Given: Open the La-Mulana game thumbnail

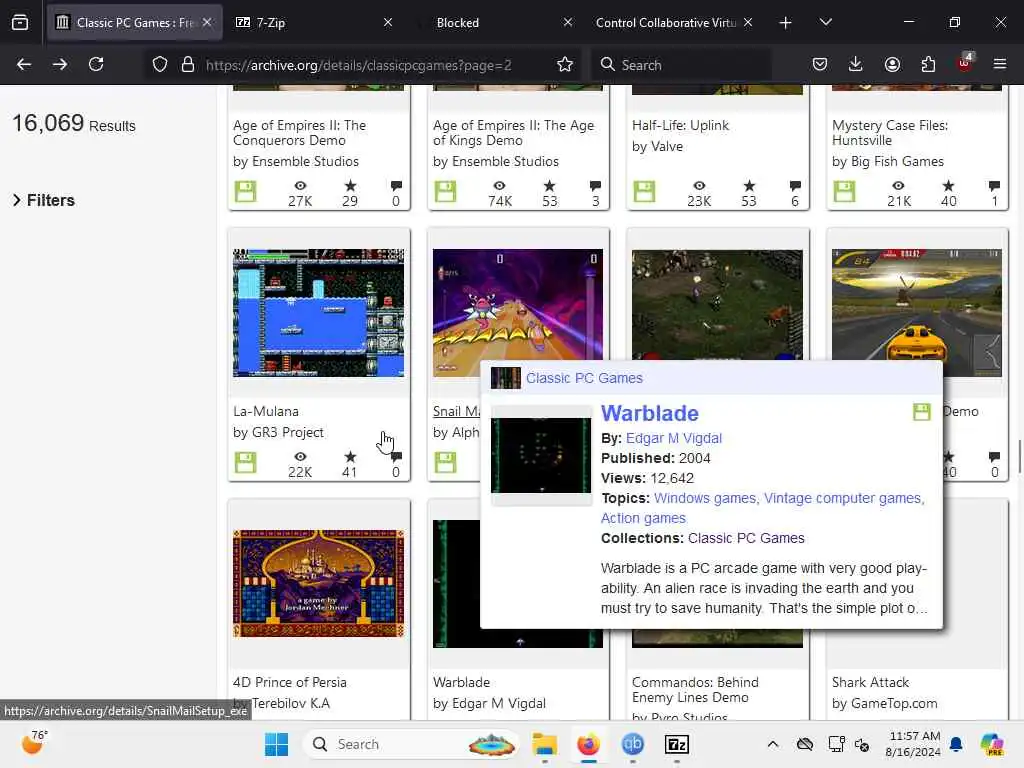Looking at the screenshot, I should coord(319,313).
